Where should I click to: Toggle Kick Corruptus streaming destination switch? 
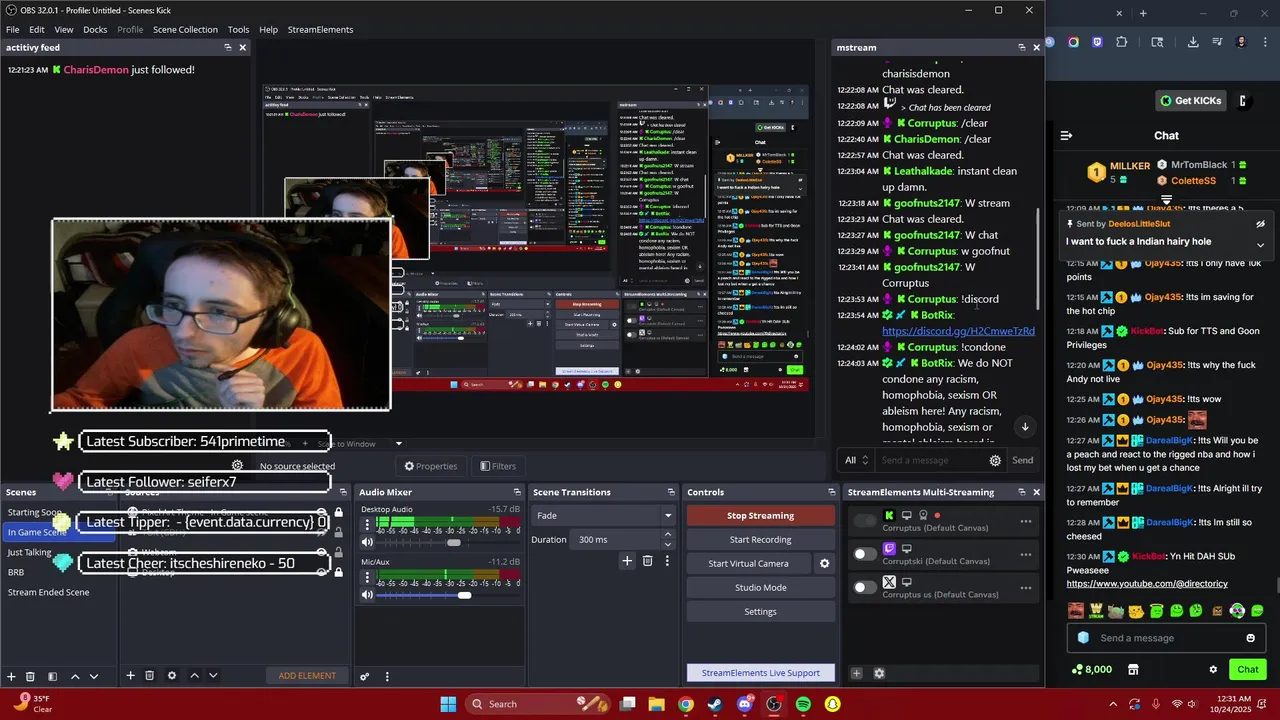(865, 520)
